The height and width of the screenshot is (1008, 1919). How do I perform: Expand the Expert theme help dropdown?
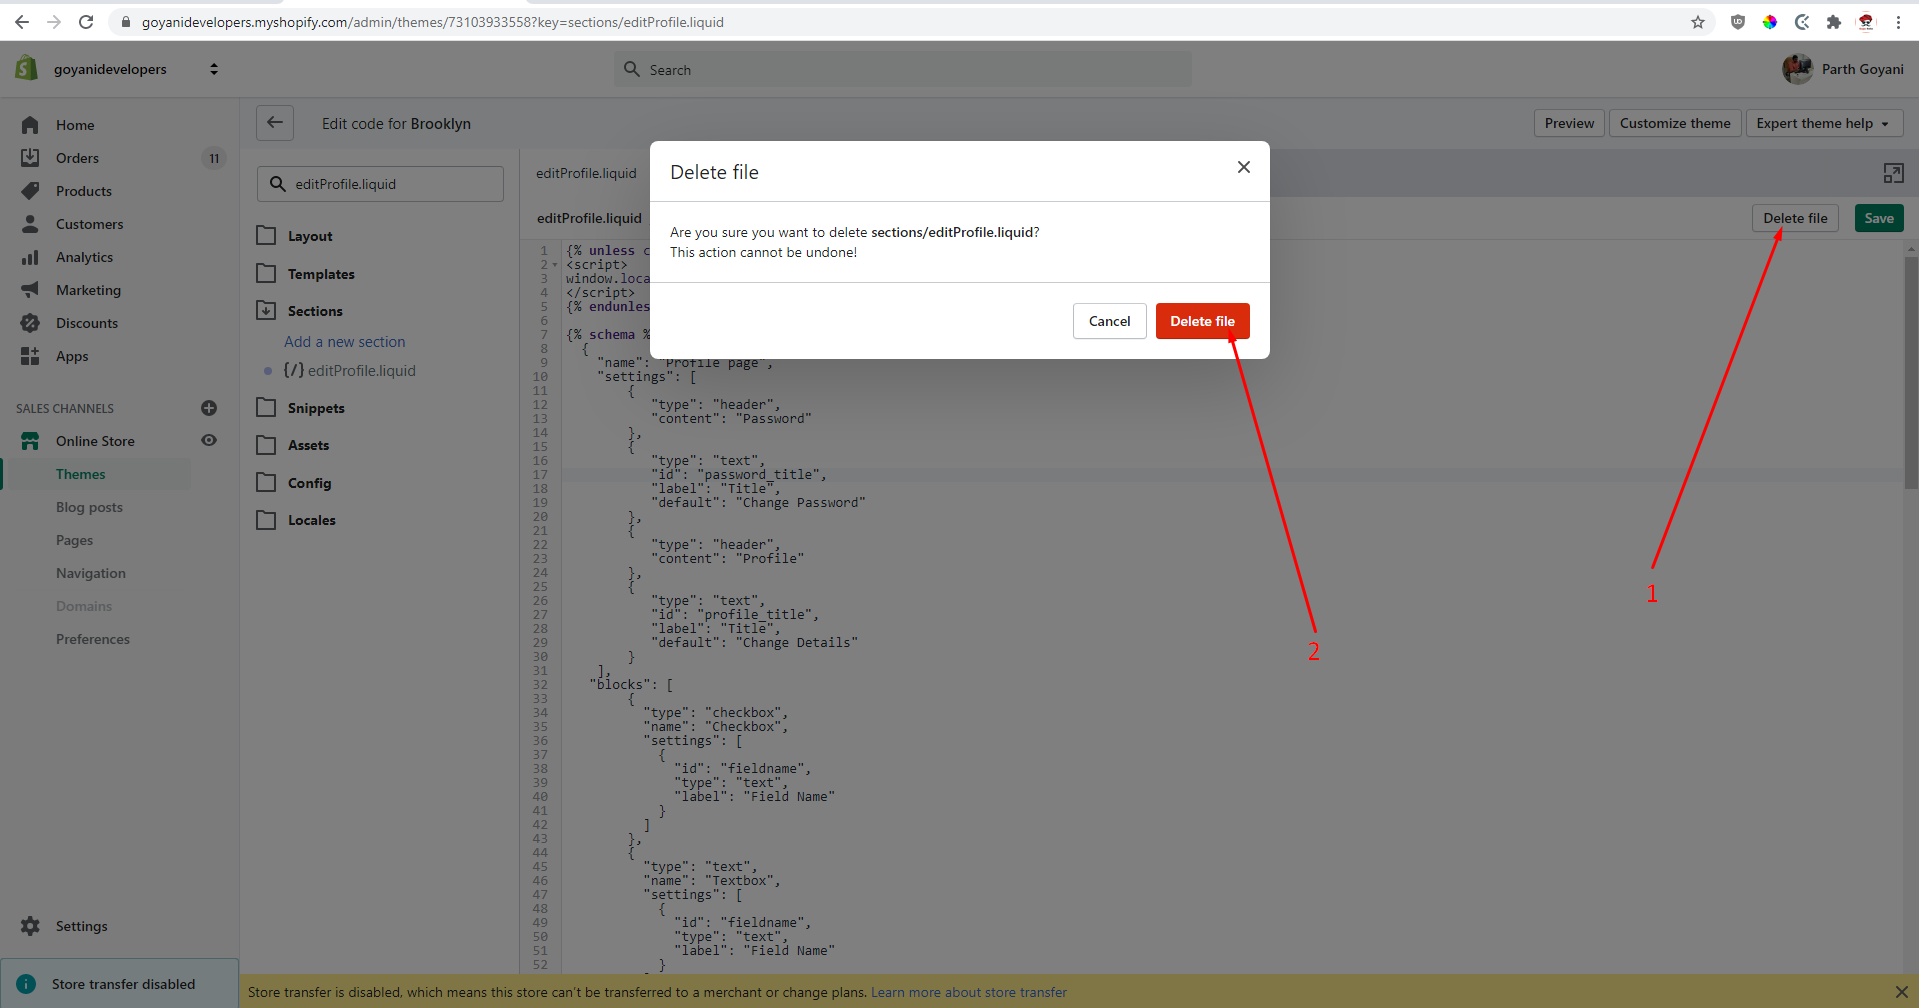tap(1824, 123)
